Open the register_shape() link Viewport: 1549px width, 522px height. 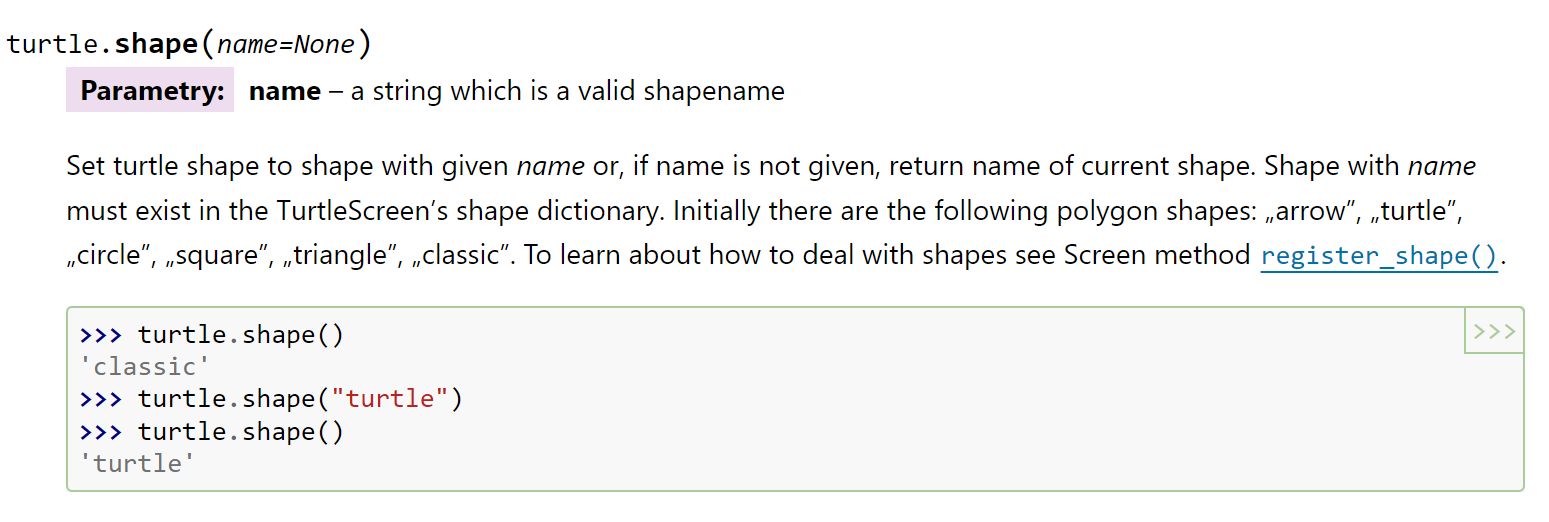[x=1379, y=256]
